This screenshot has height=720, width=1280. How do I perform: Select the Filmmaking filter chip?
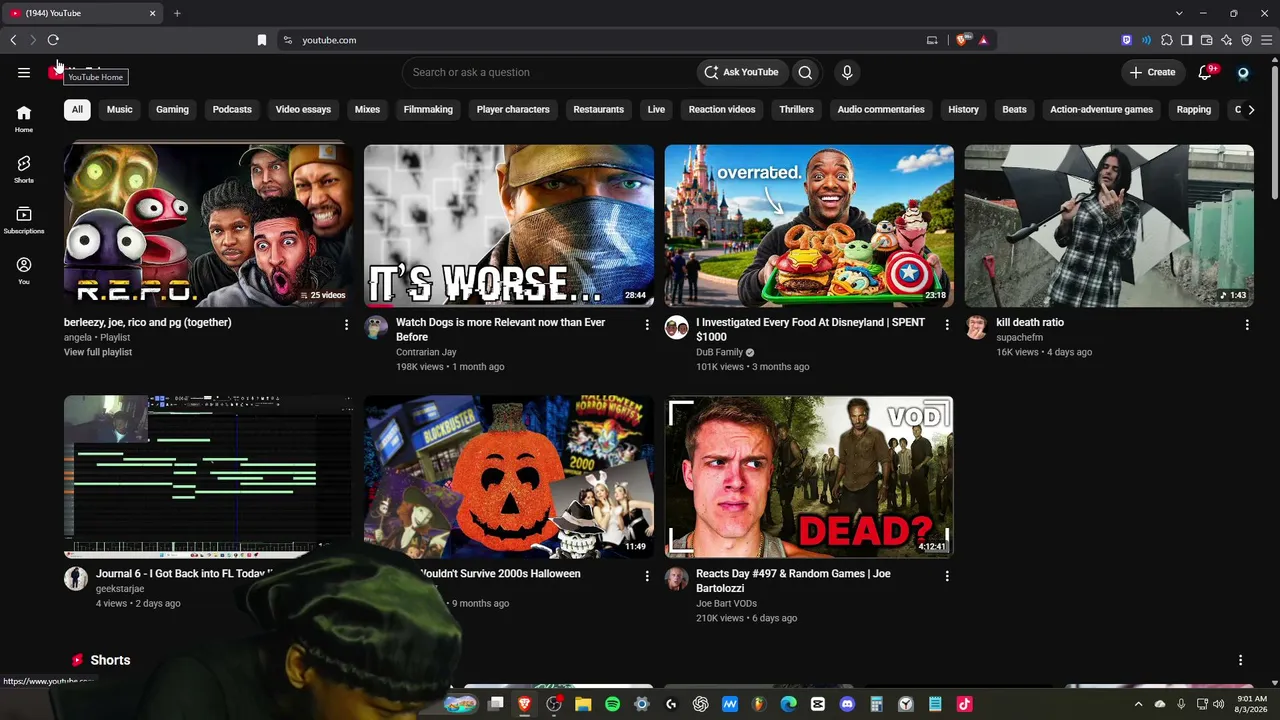[x=428, y=109]
